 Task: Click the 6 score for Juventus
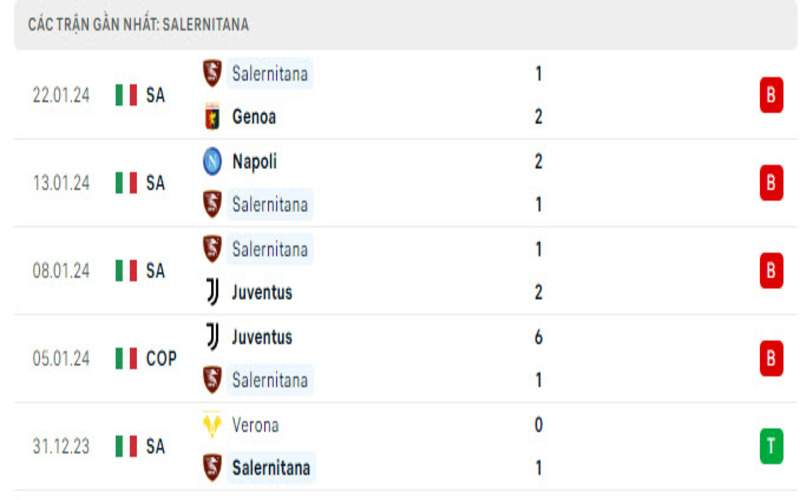539,337
